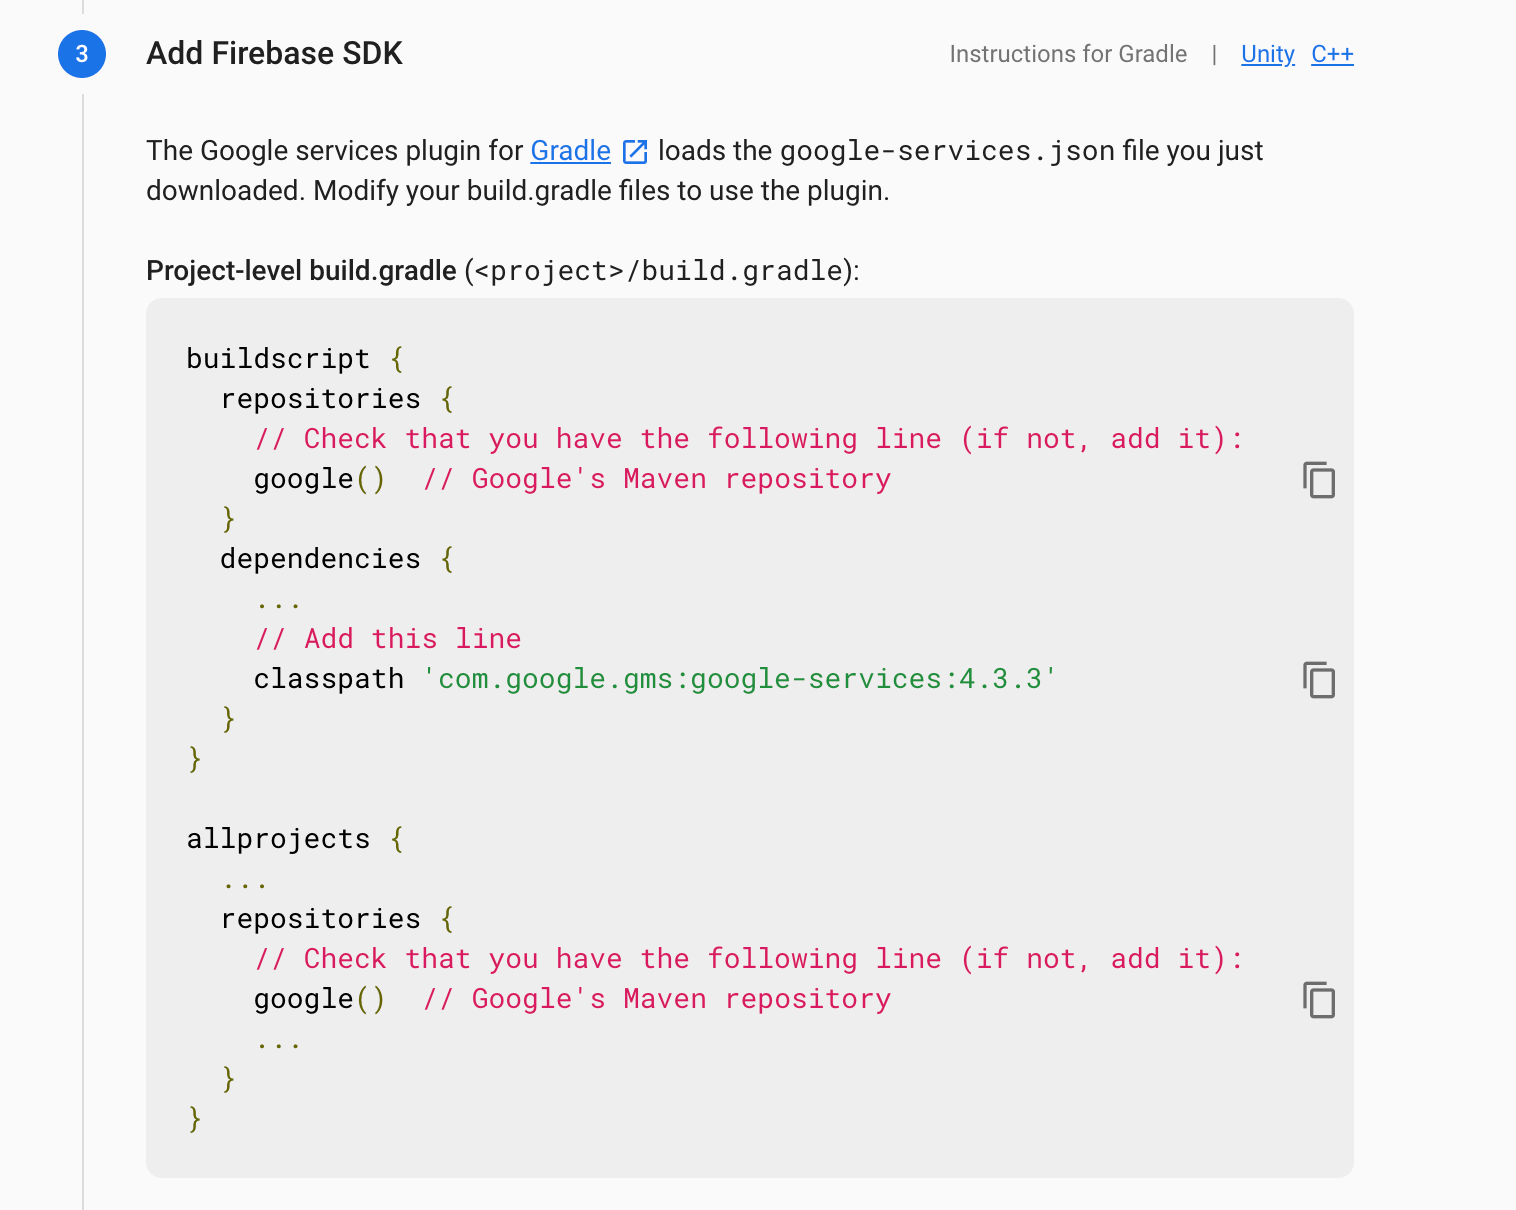Click the buildscript keyword in the code

pyautogui.click(x=277, y=358)
